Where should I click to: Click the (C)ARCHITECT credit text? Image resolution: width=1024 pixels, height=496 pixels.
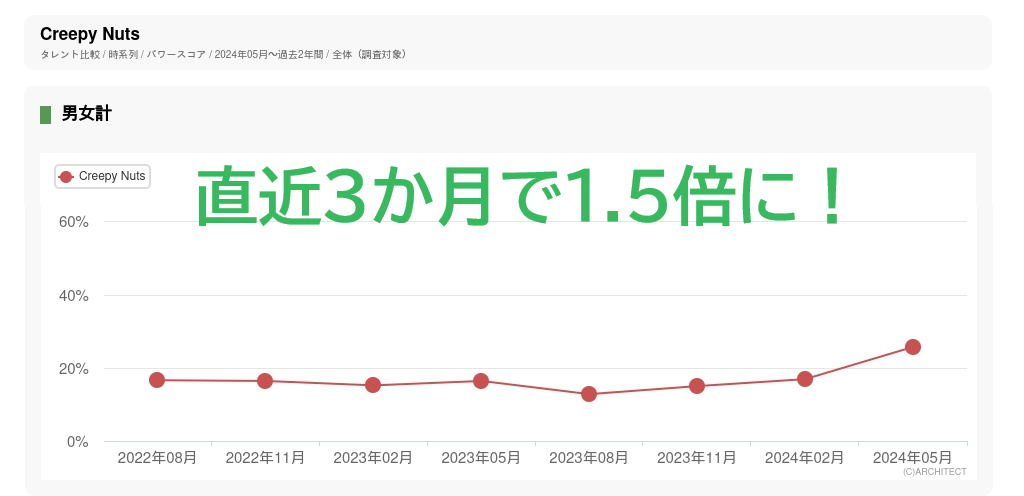[934, 472]
